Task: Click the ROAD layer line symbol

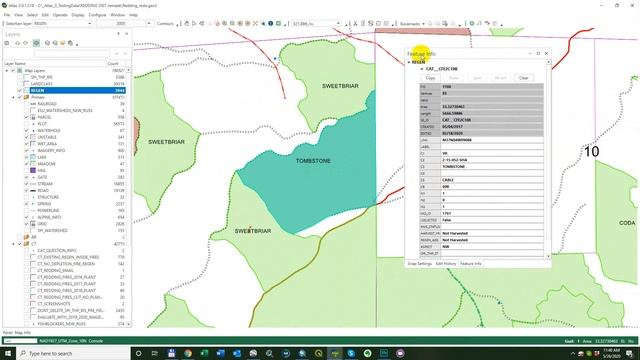Action: [x=33, y=190]
